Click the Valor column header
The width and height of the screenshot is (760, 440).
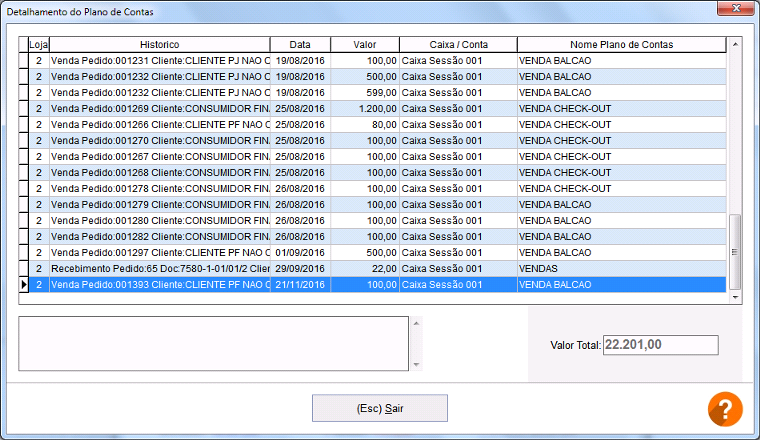point(364,45)
